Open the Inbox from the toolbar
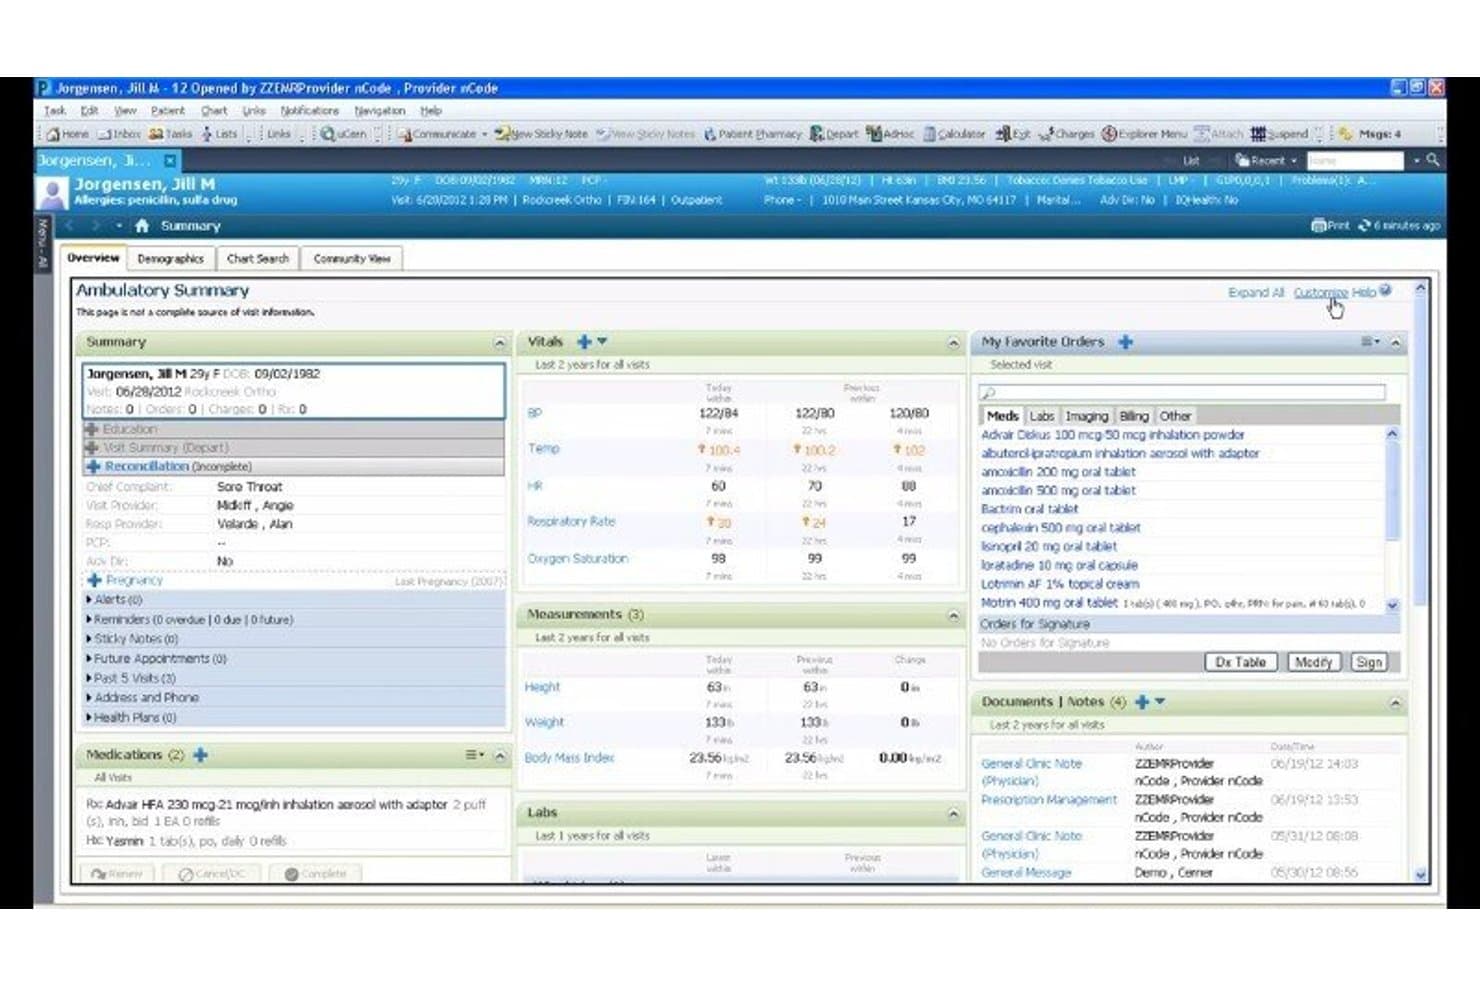Viewport: 1480px width, 987px height. coord(120,134)
